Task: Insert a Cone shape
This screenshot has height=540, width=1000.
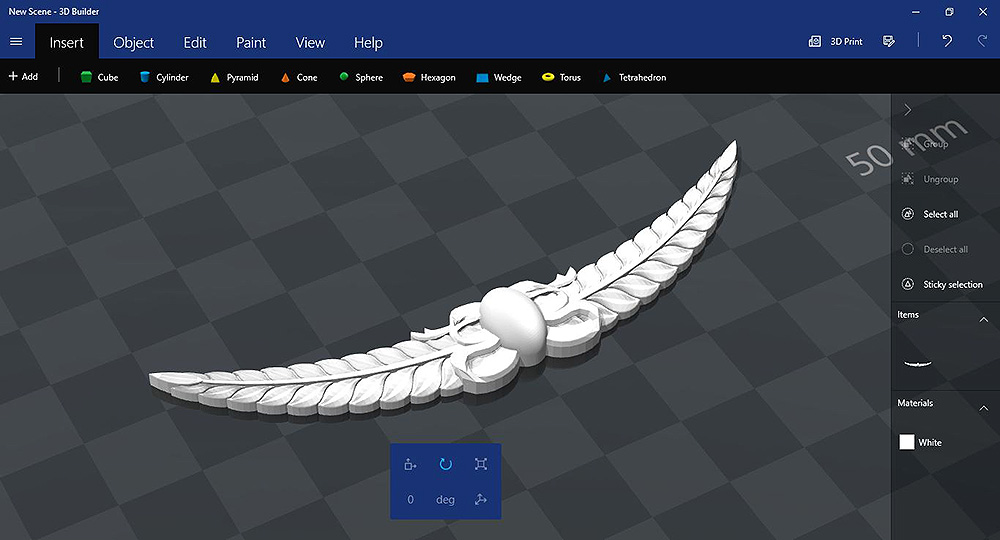Action: [299, 77]
